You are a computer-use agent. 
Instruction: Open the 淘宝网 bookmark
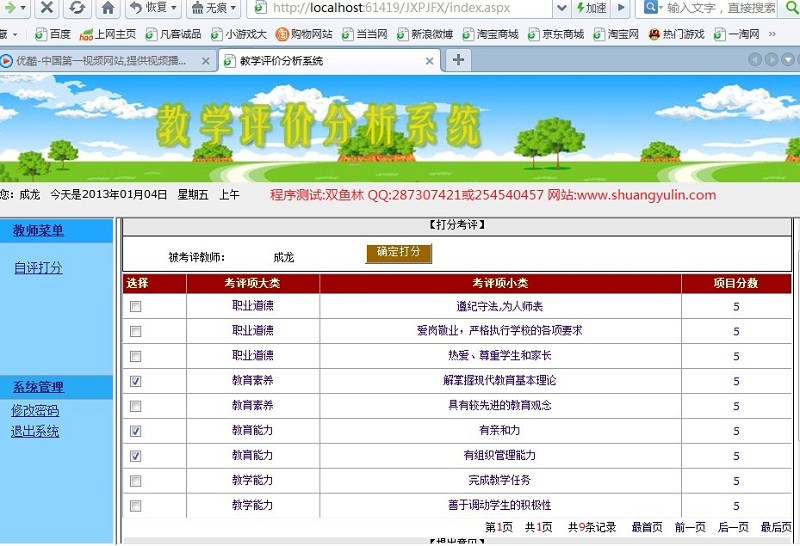point(616,34)
